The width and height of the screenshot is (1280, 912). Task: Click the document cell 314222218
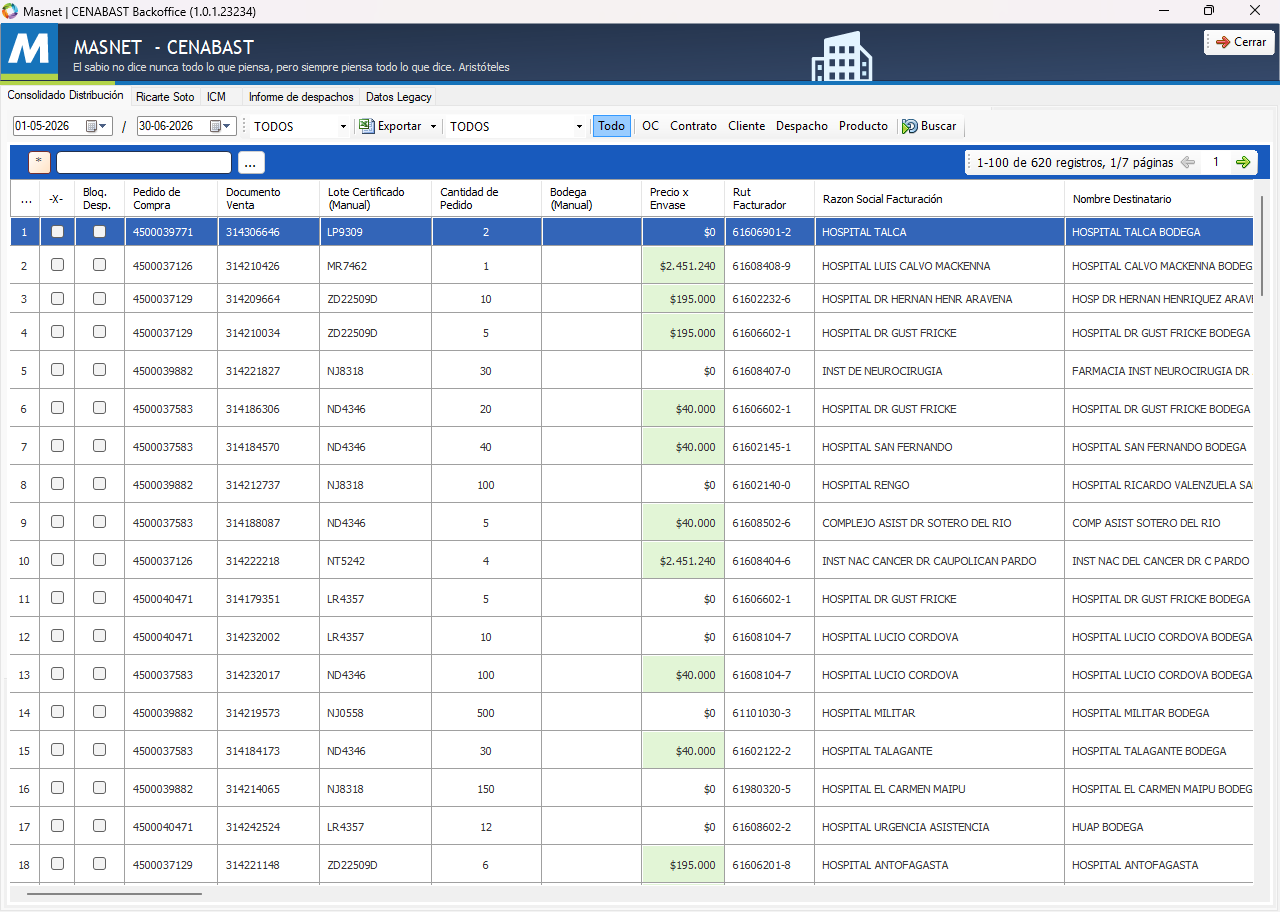(269, 561)
